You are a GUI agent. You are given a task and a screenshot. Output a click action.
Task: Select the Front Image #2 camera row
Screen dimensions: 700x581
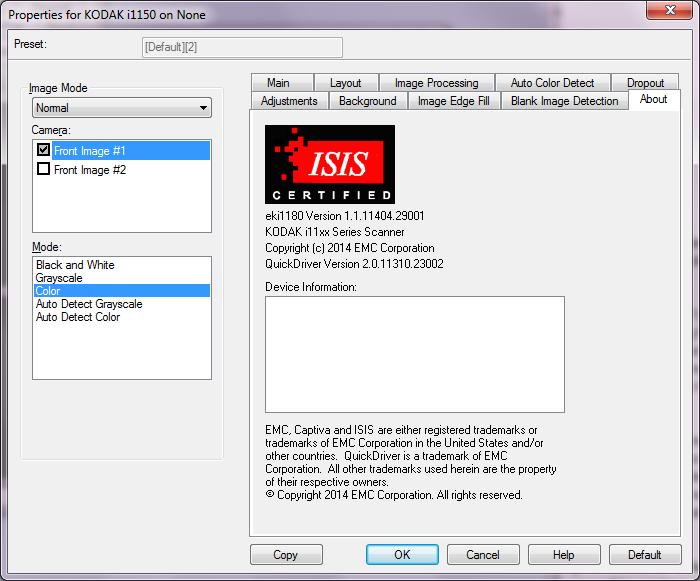tap(122, 170)
